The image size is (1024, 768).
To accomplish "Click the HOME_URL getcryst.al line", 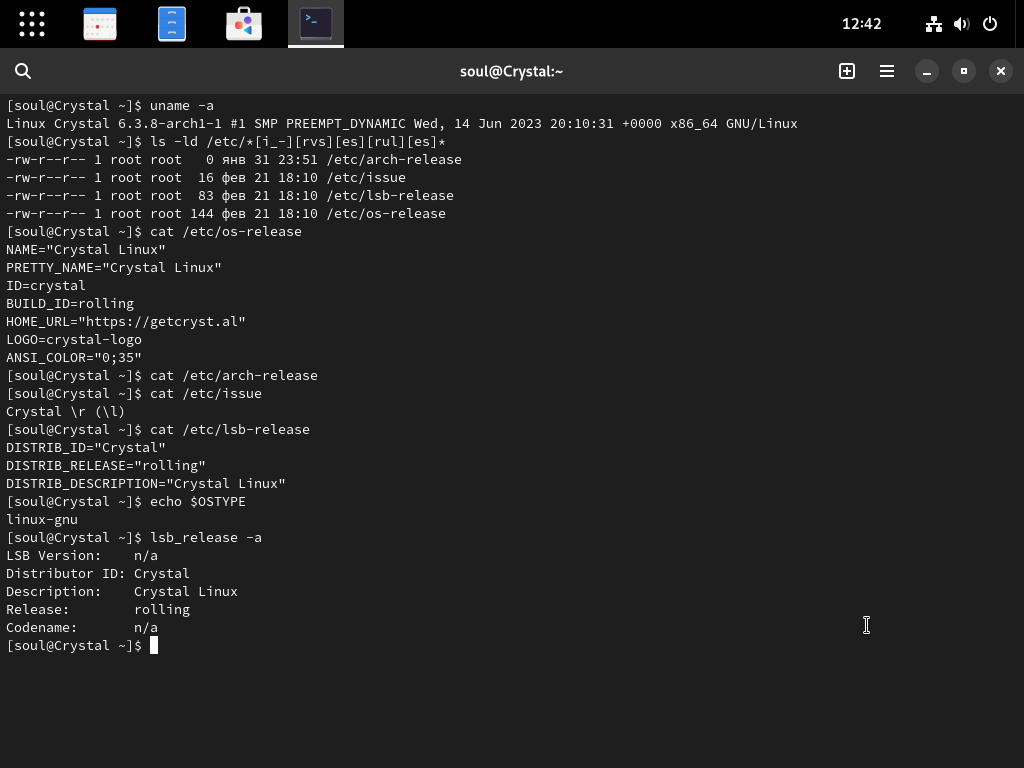I will 125,321.
